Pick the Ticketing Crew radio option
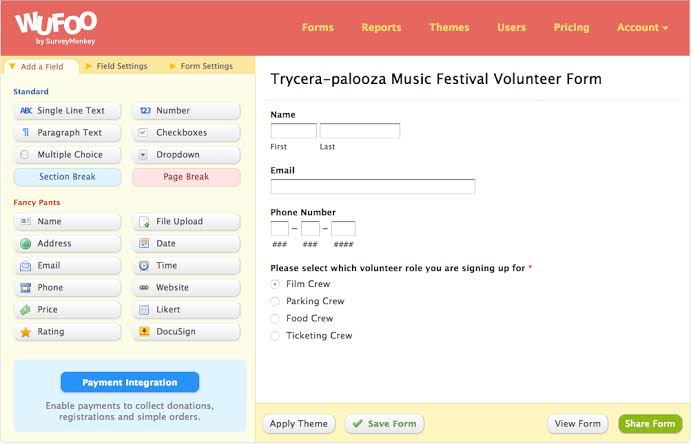Screen dimensions: 691x444 (276, 336)
